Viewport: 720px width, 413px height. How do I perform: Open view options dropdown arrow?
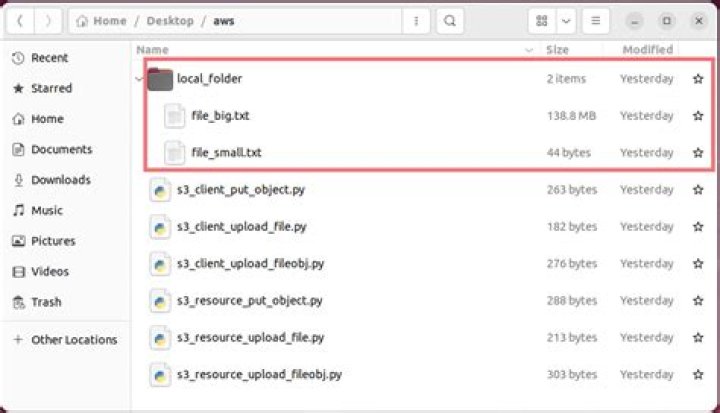pyautogui.click(x=567, y=21)
